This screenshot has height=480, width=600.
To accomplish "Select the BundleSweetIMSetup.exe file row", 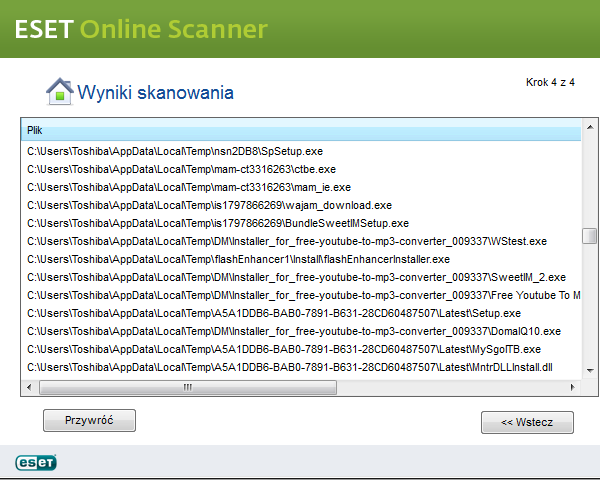I will pos(301,223).
